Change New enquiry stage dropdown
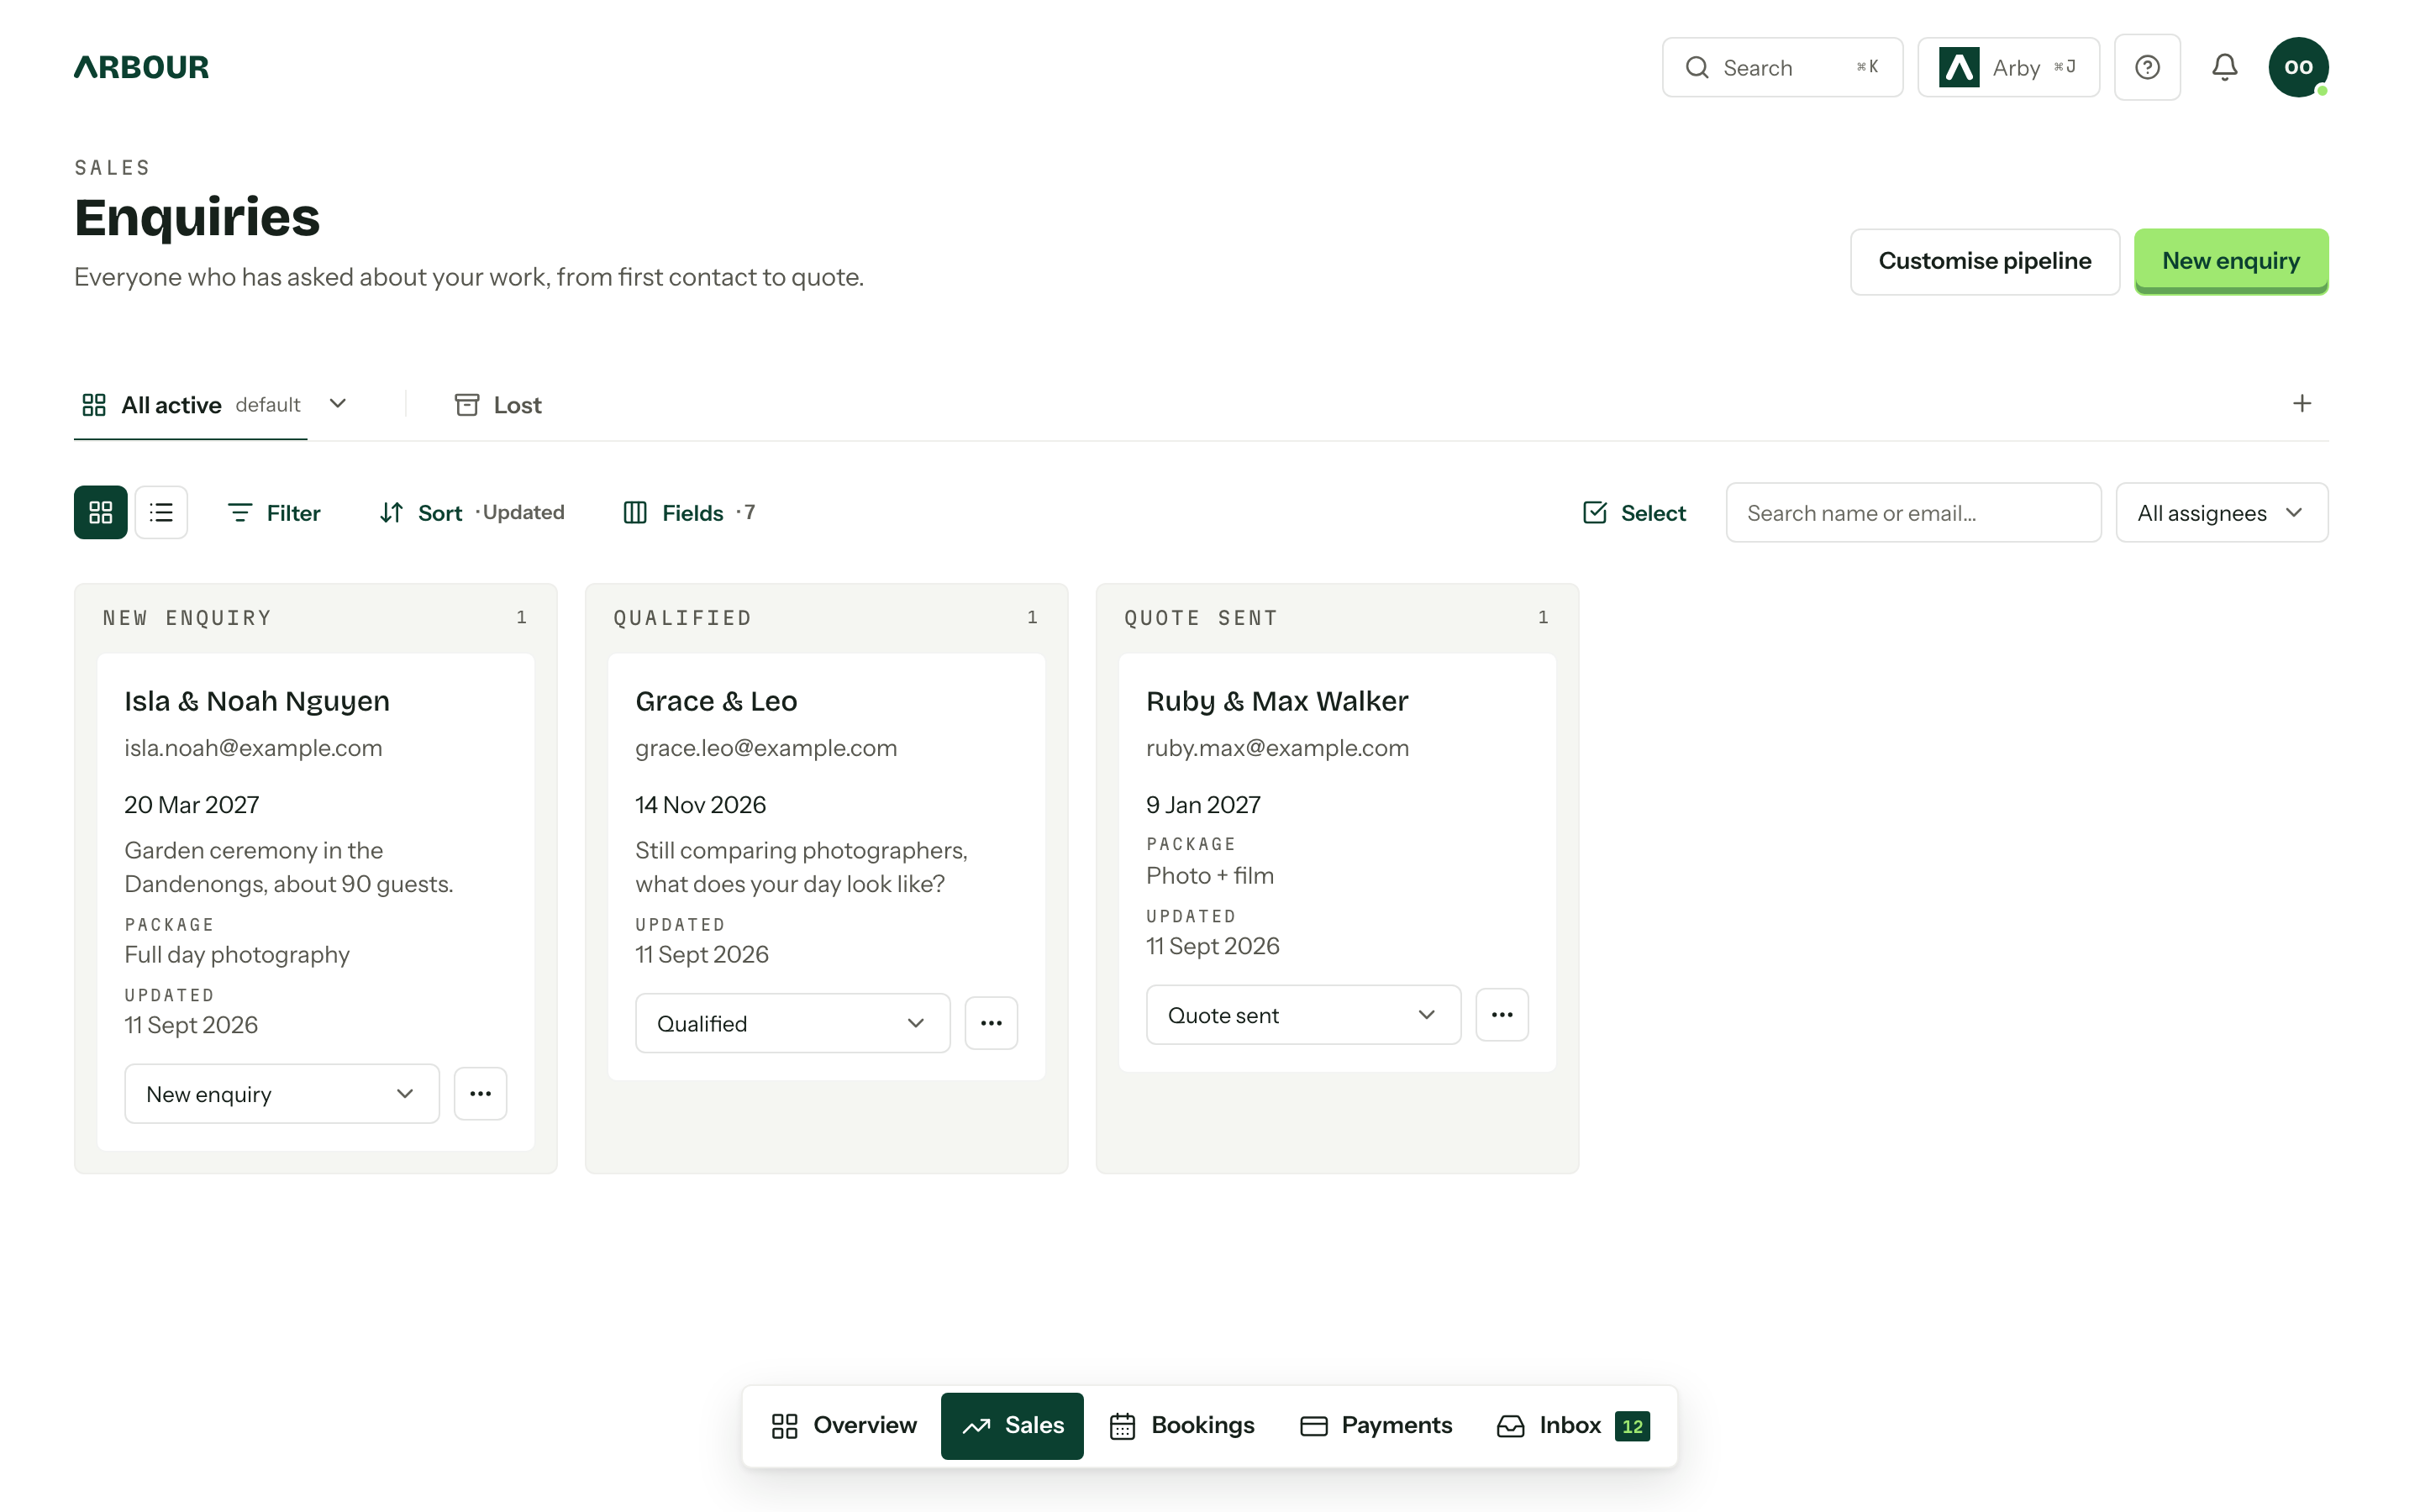Viewport: 2420px width, 1512px height. pos(282,1094)
